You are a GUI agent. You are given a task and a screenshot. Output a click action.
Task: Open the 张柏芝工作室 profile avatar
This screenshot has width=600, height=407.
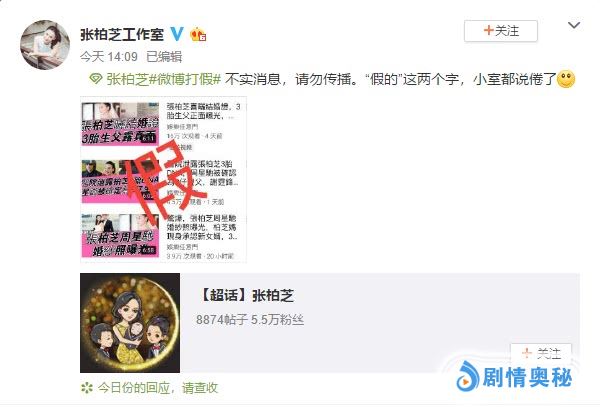45,45
